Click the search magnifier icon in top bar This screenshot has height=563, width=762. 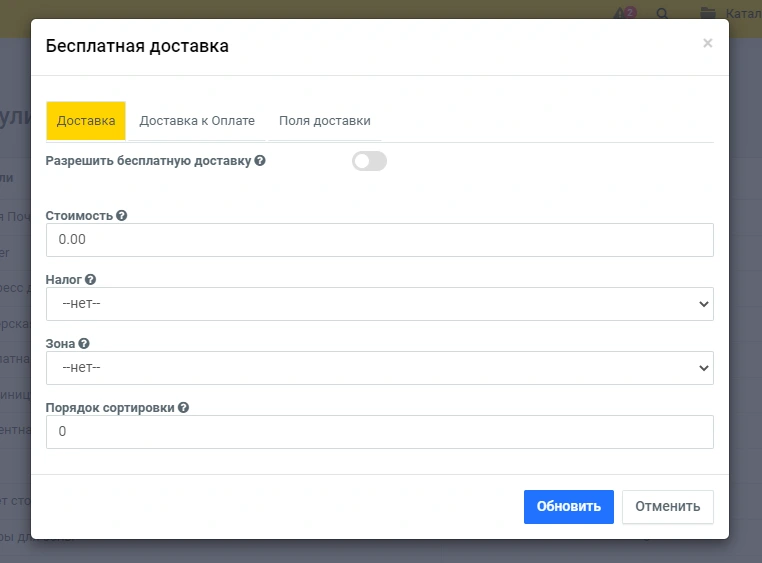point(662,14)
